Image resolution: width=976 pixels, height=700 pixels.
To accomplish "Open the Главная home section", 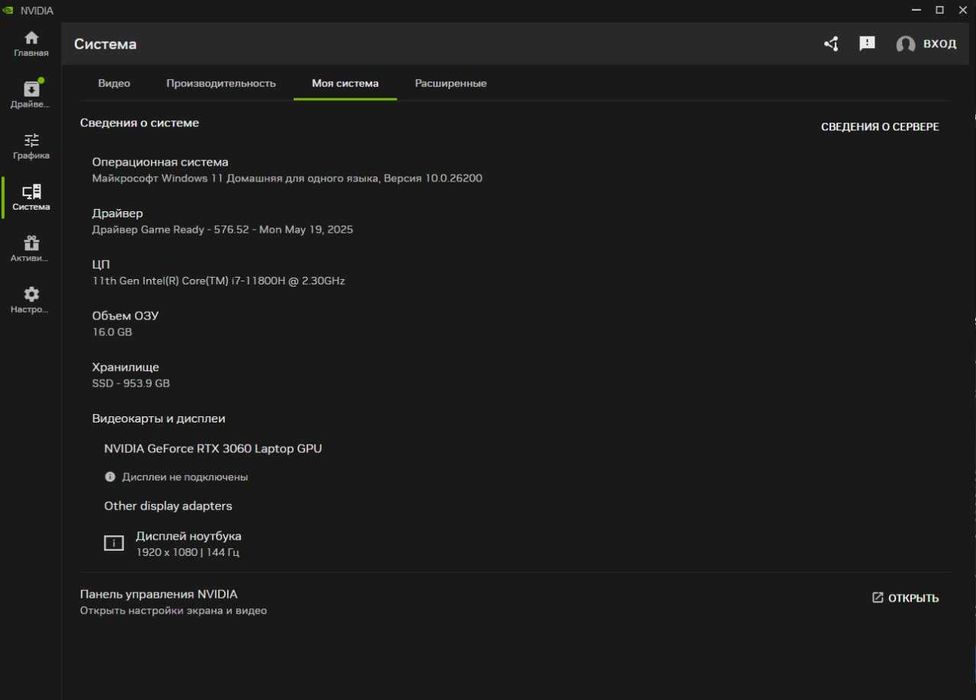I will (31, 44).
